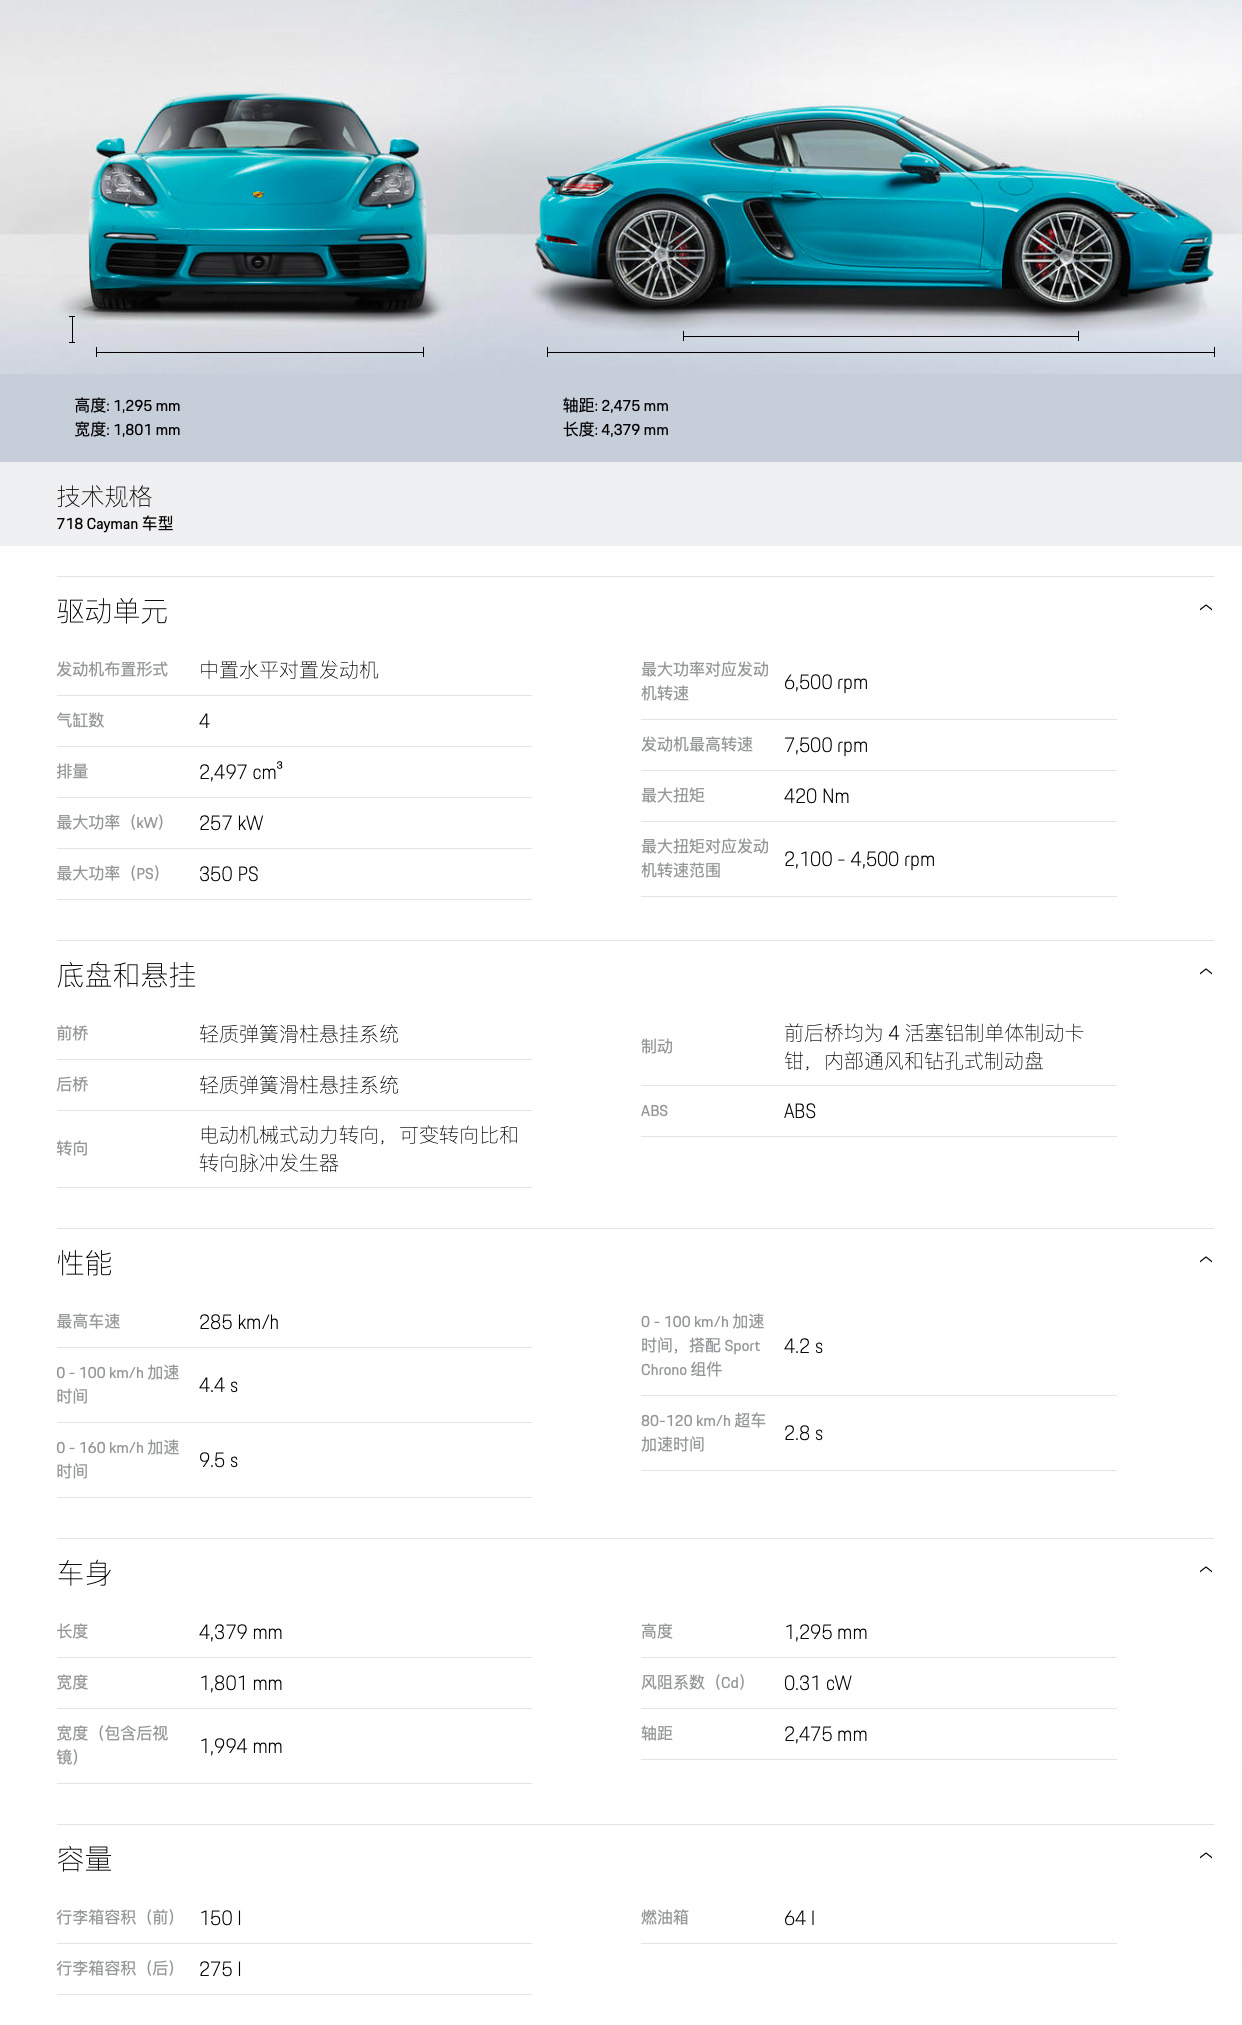
Task: Collapse the 性能 section chevron
Action: coord(1205,1260)
